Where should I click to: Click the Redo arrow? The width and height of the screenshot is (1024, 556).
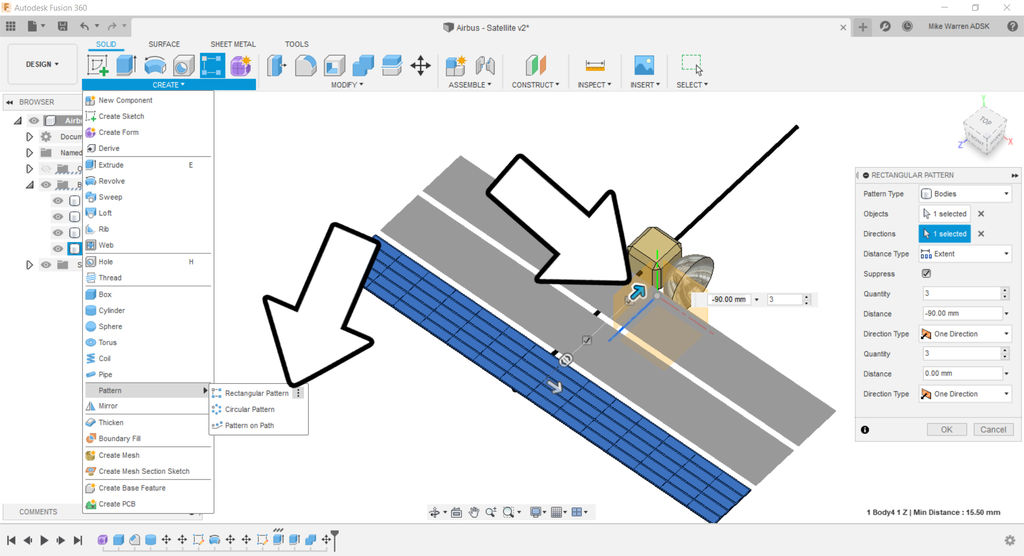tap(112, 26)
